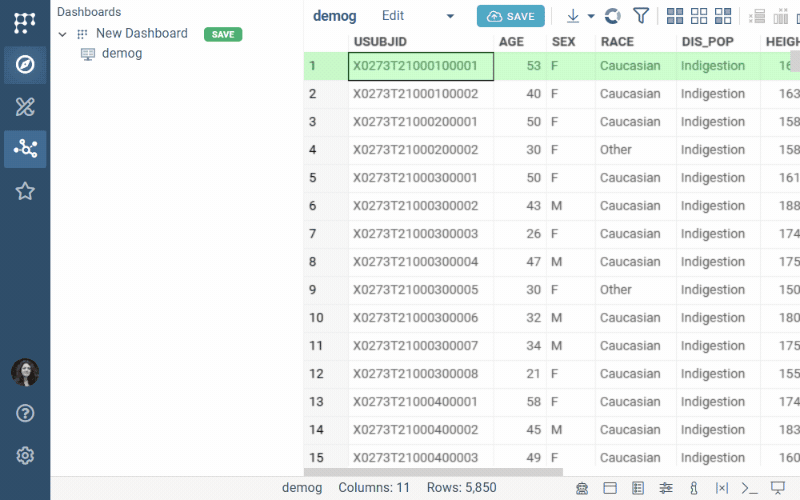Select cell X0273T21000200002
800x500 pixels.
[421, 150]
